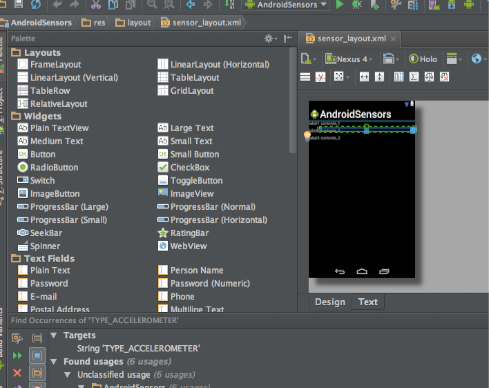Click the layout folder breadcrumb
The image size is (489, 388).
pyautogui.click(x=133, y=23)
